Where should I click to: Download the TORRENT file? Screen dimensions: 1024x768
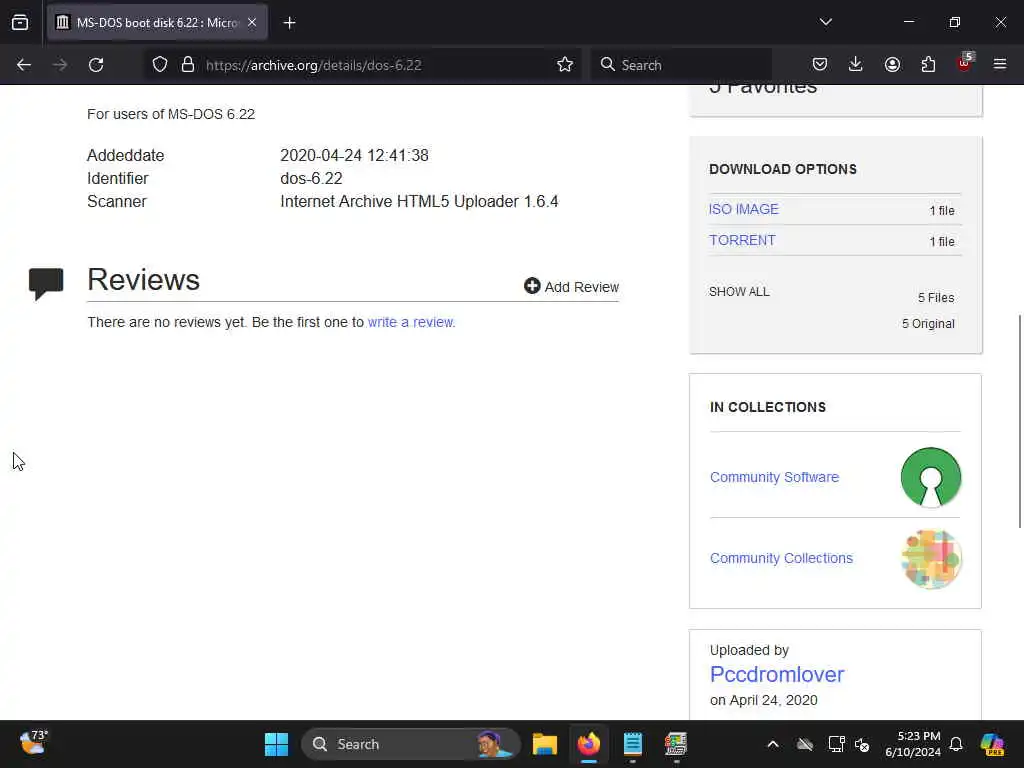pyautogui.click(x=742, y=240)
